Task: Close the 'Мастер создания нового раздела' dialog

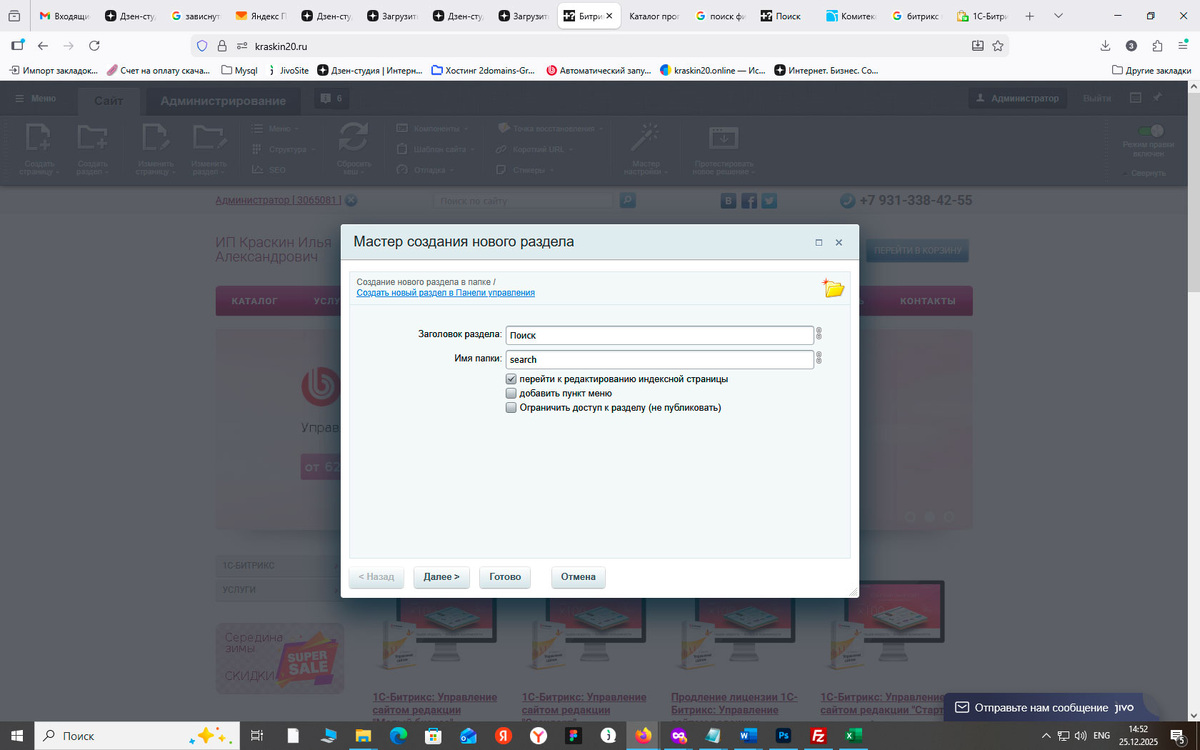Action: click(839, 242)
